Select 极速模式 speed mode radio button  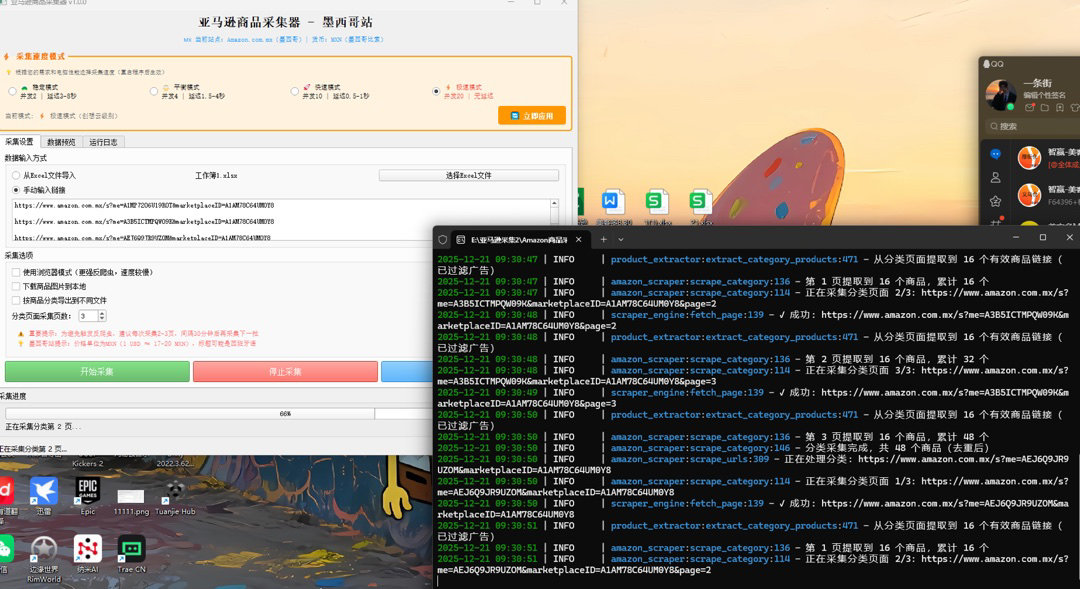[436, 92]
